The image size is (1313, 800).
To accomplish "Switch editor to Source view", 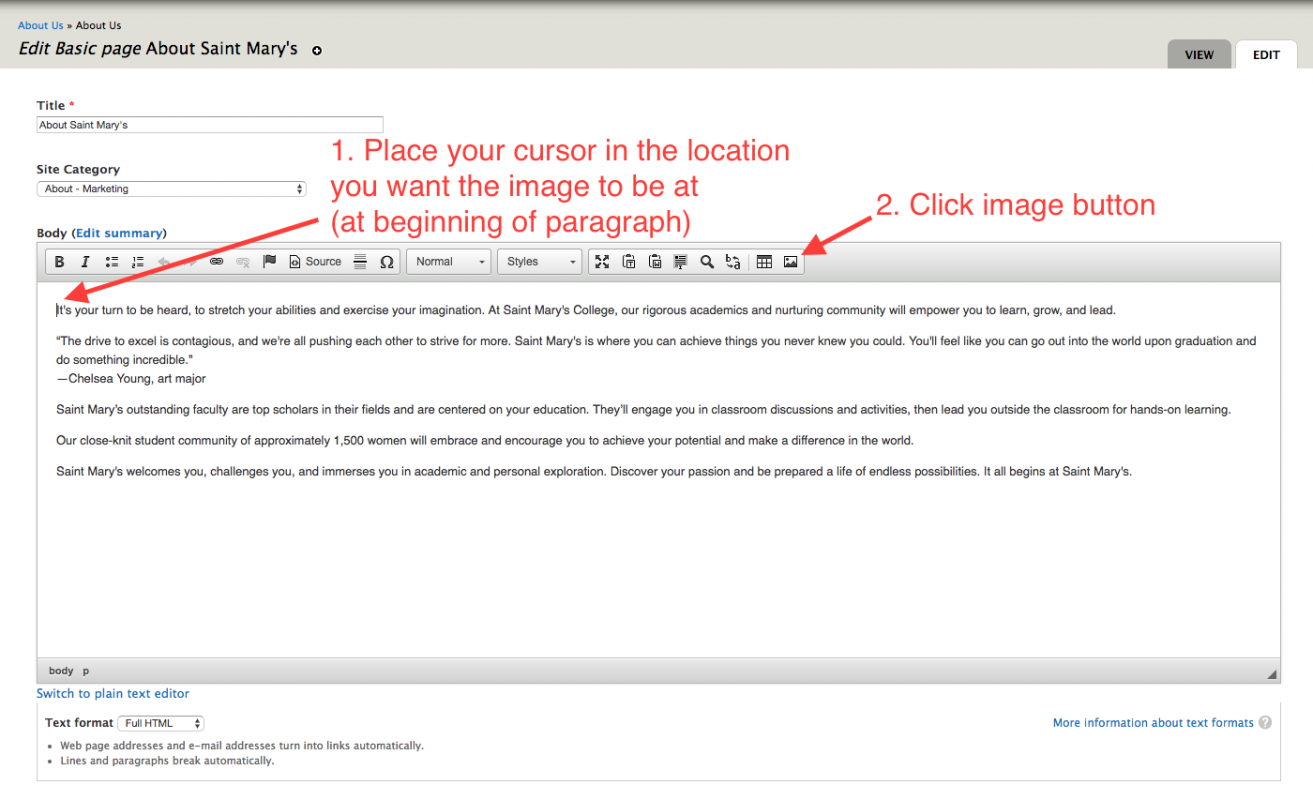I will (315, 262).
